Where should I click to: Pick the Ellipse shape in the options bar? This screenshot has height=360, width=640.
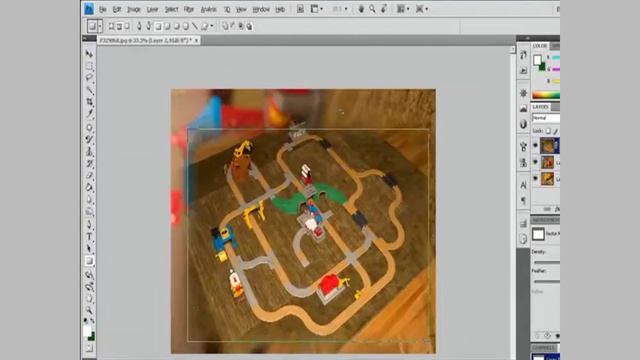176,26
